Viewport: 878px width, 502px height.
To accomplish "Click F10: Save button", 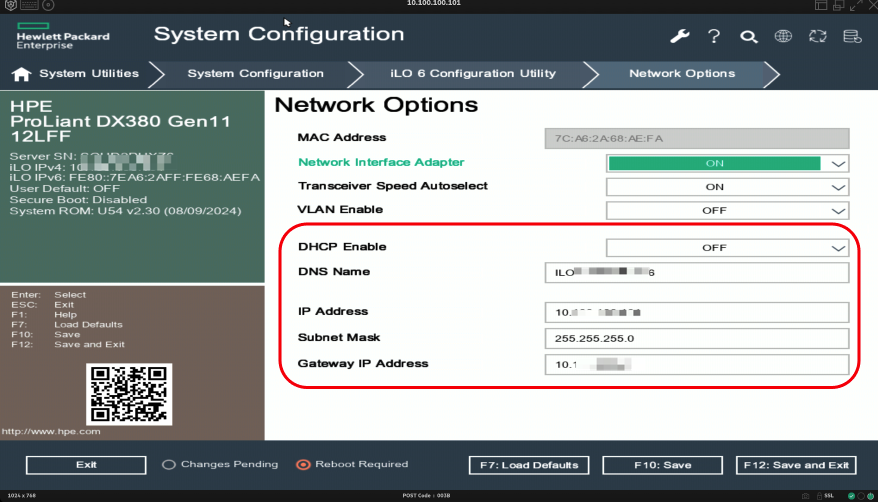I will [x=662, y=465].
